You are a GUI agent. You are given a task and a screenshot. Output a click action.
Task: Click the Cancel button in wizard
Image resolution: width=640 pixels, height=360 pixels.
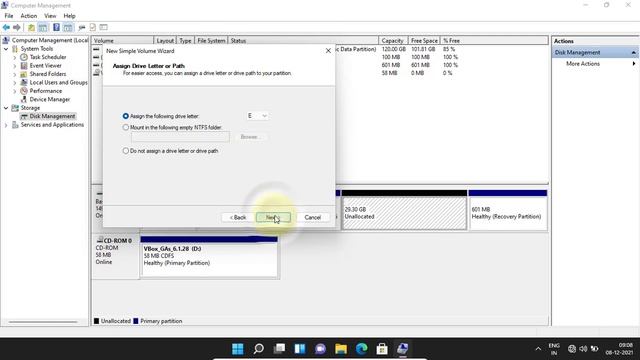tap(313, 218)
